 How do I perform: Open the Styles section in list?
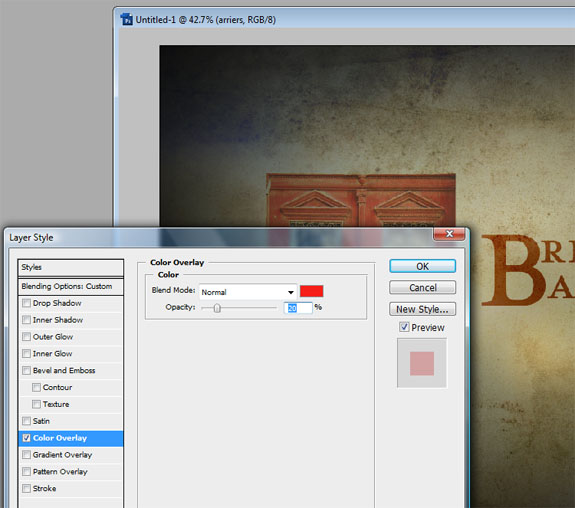click(x=71, y=267)
